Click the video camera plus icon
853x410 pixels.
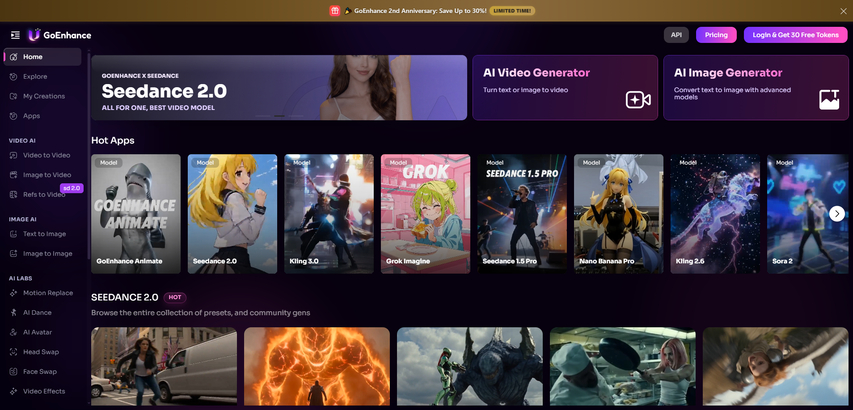(x=638, y=100)
